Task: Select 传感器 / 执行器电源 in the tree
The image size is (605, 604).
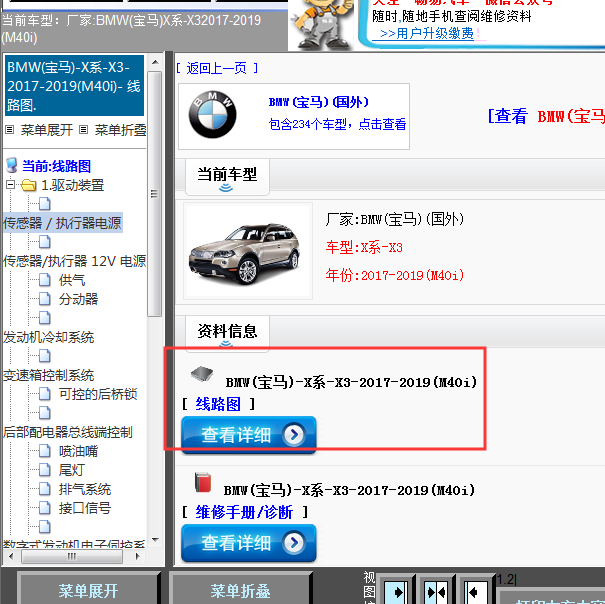Action: 63,223
